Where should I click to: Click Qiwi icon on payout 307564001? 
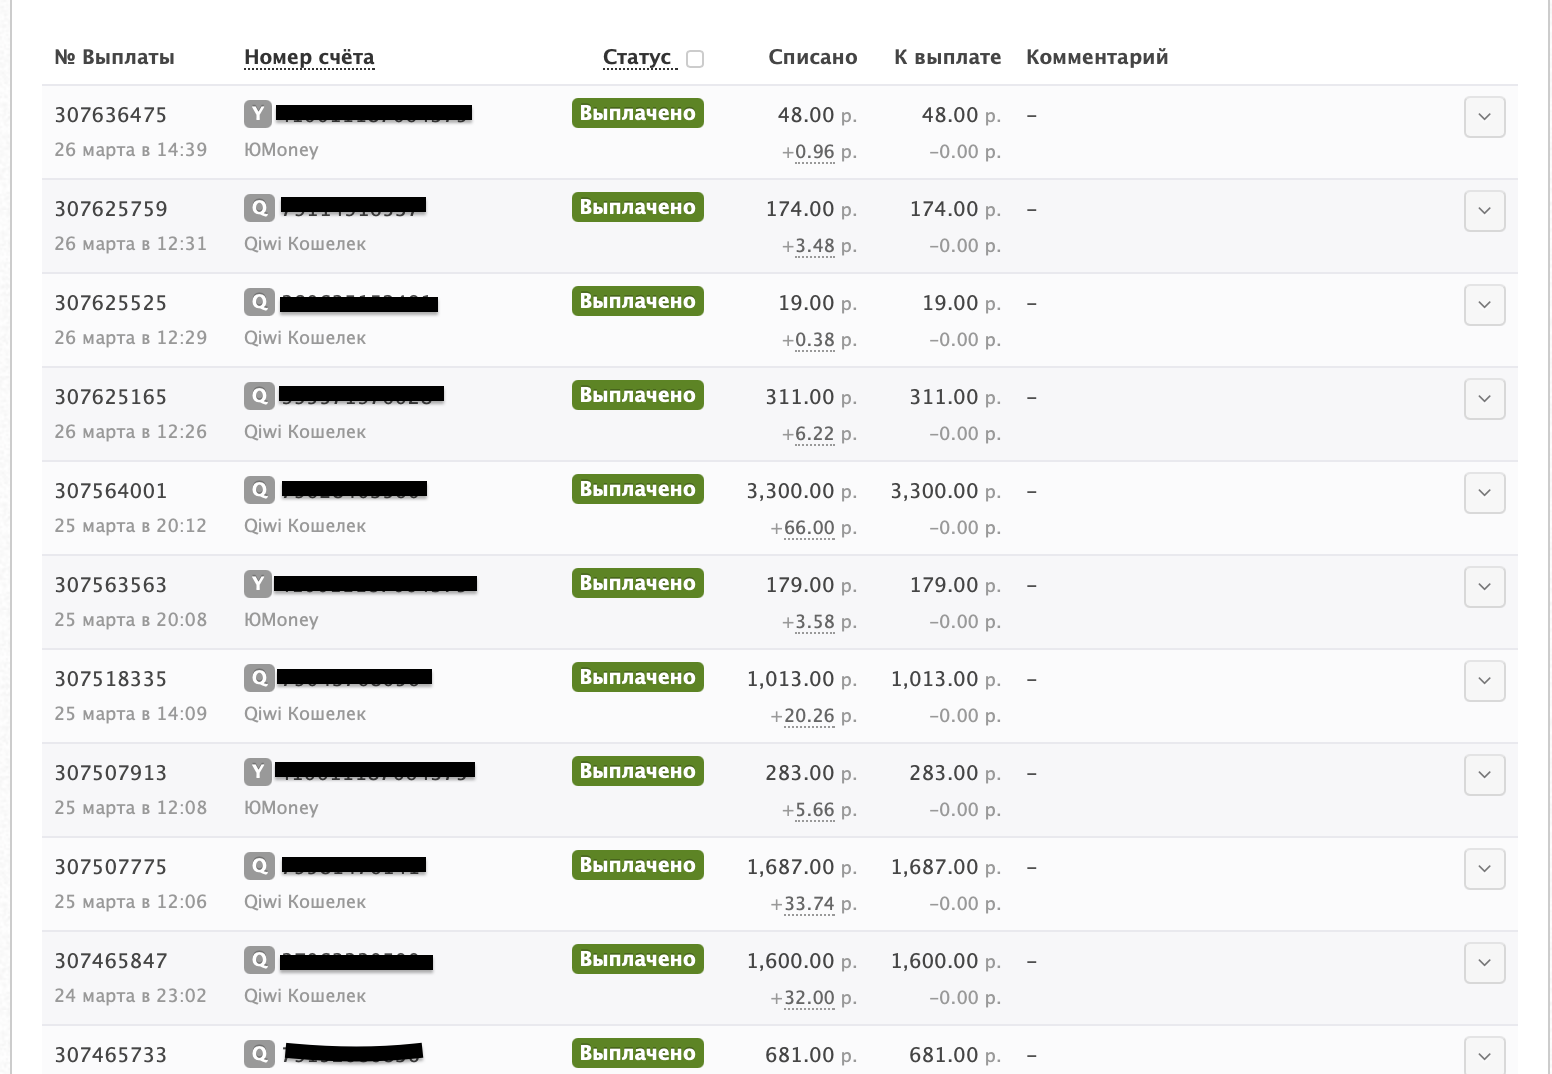[259, 490]
